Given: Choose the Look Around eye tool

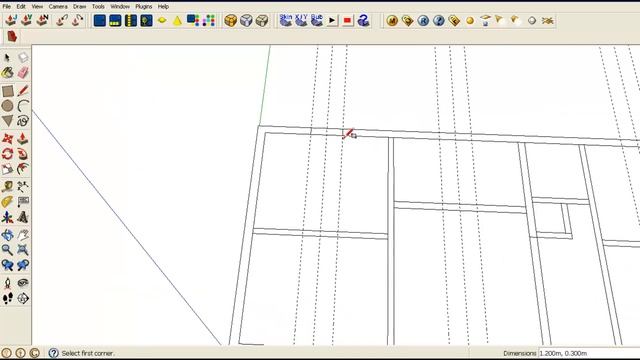Looking at the screenshot, I should point(23,283).
